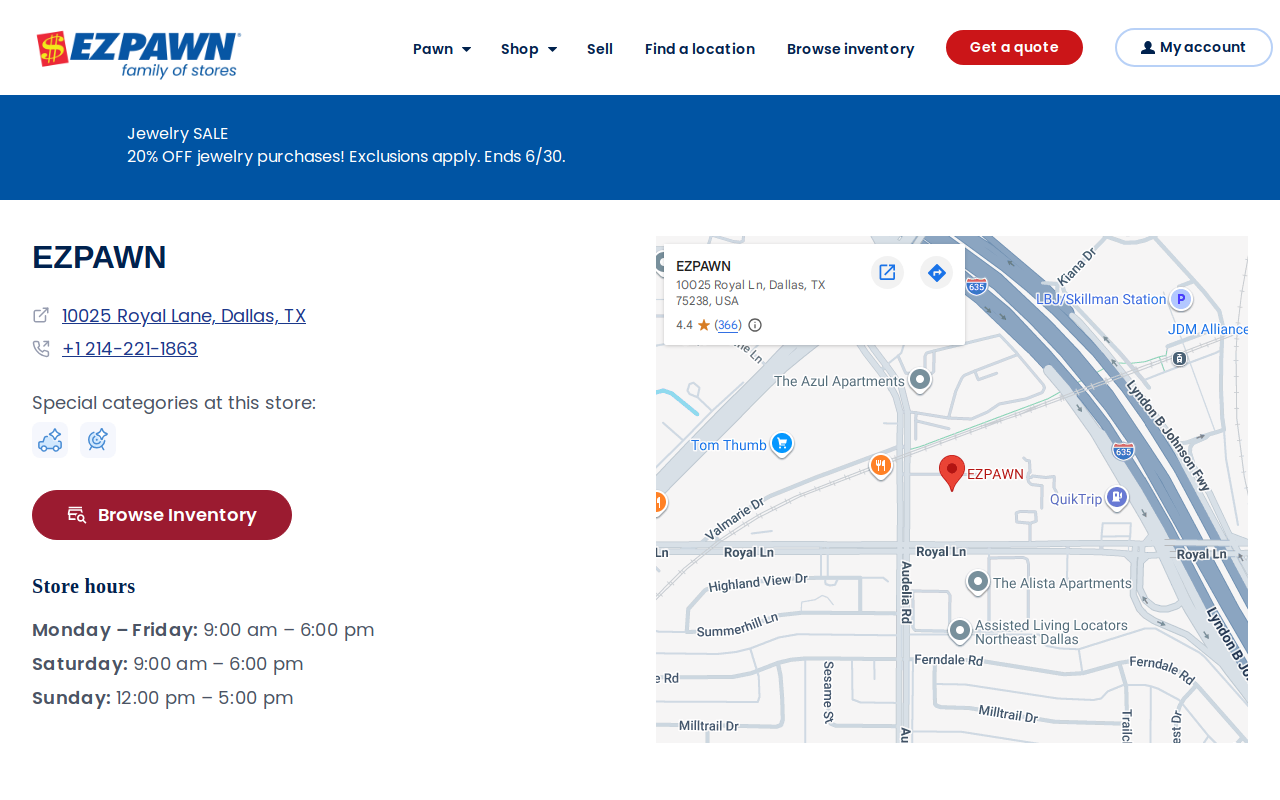Image resolution: width=1280 pixels, height=800 pixels.
Task: Click the EZPAWN family of stores logo
Action: (x=139, y=54)
